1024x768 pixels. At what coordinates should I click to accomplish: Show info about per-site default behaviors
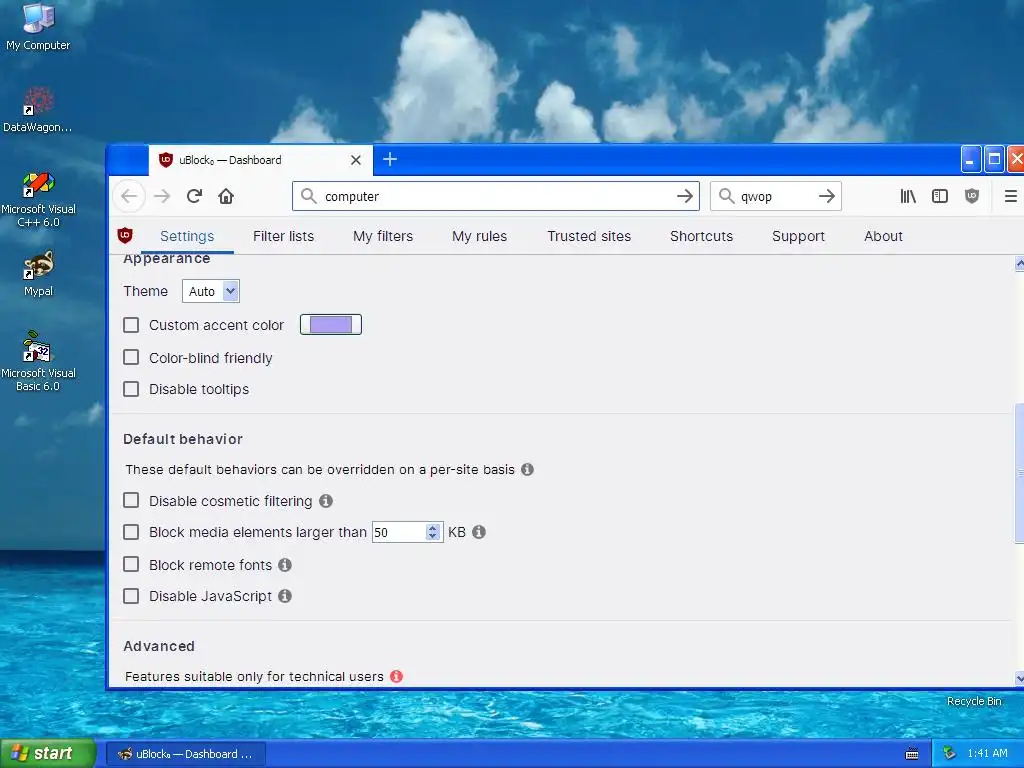coord(528,470)
